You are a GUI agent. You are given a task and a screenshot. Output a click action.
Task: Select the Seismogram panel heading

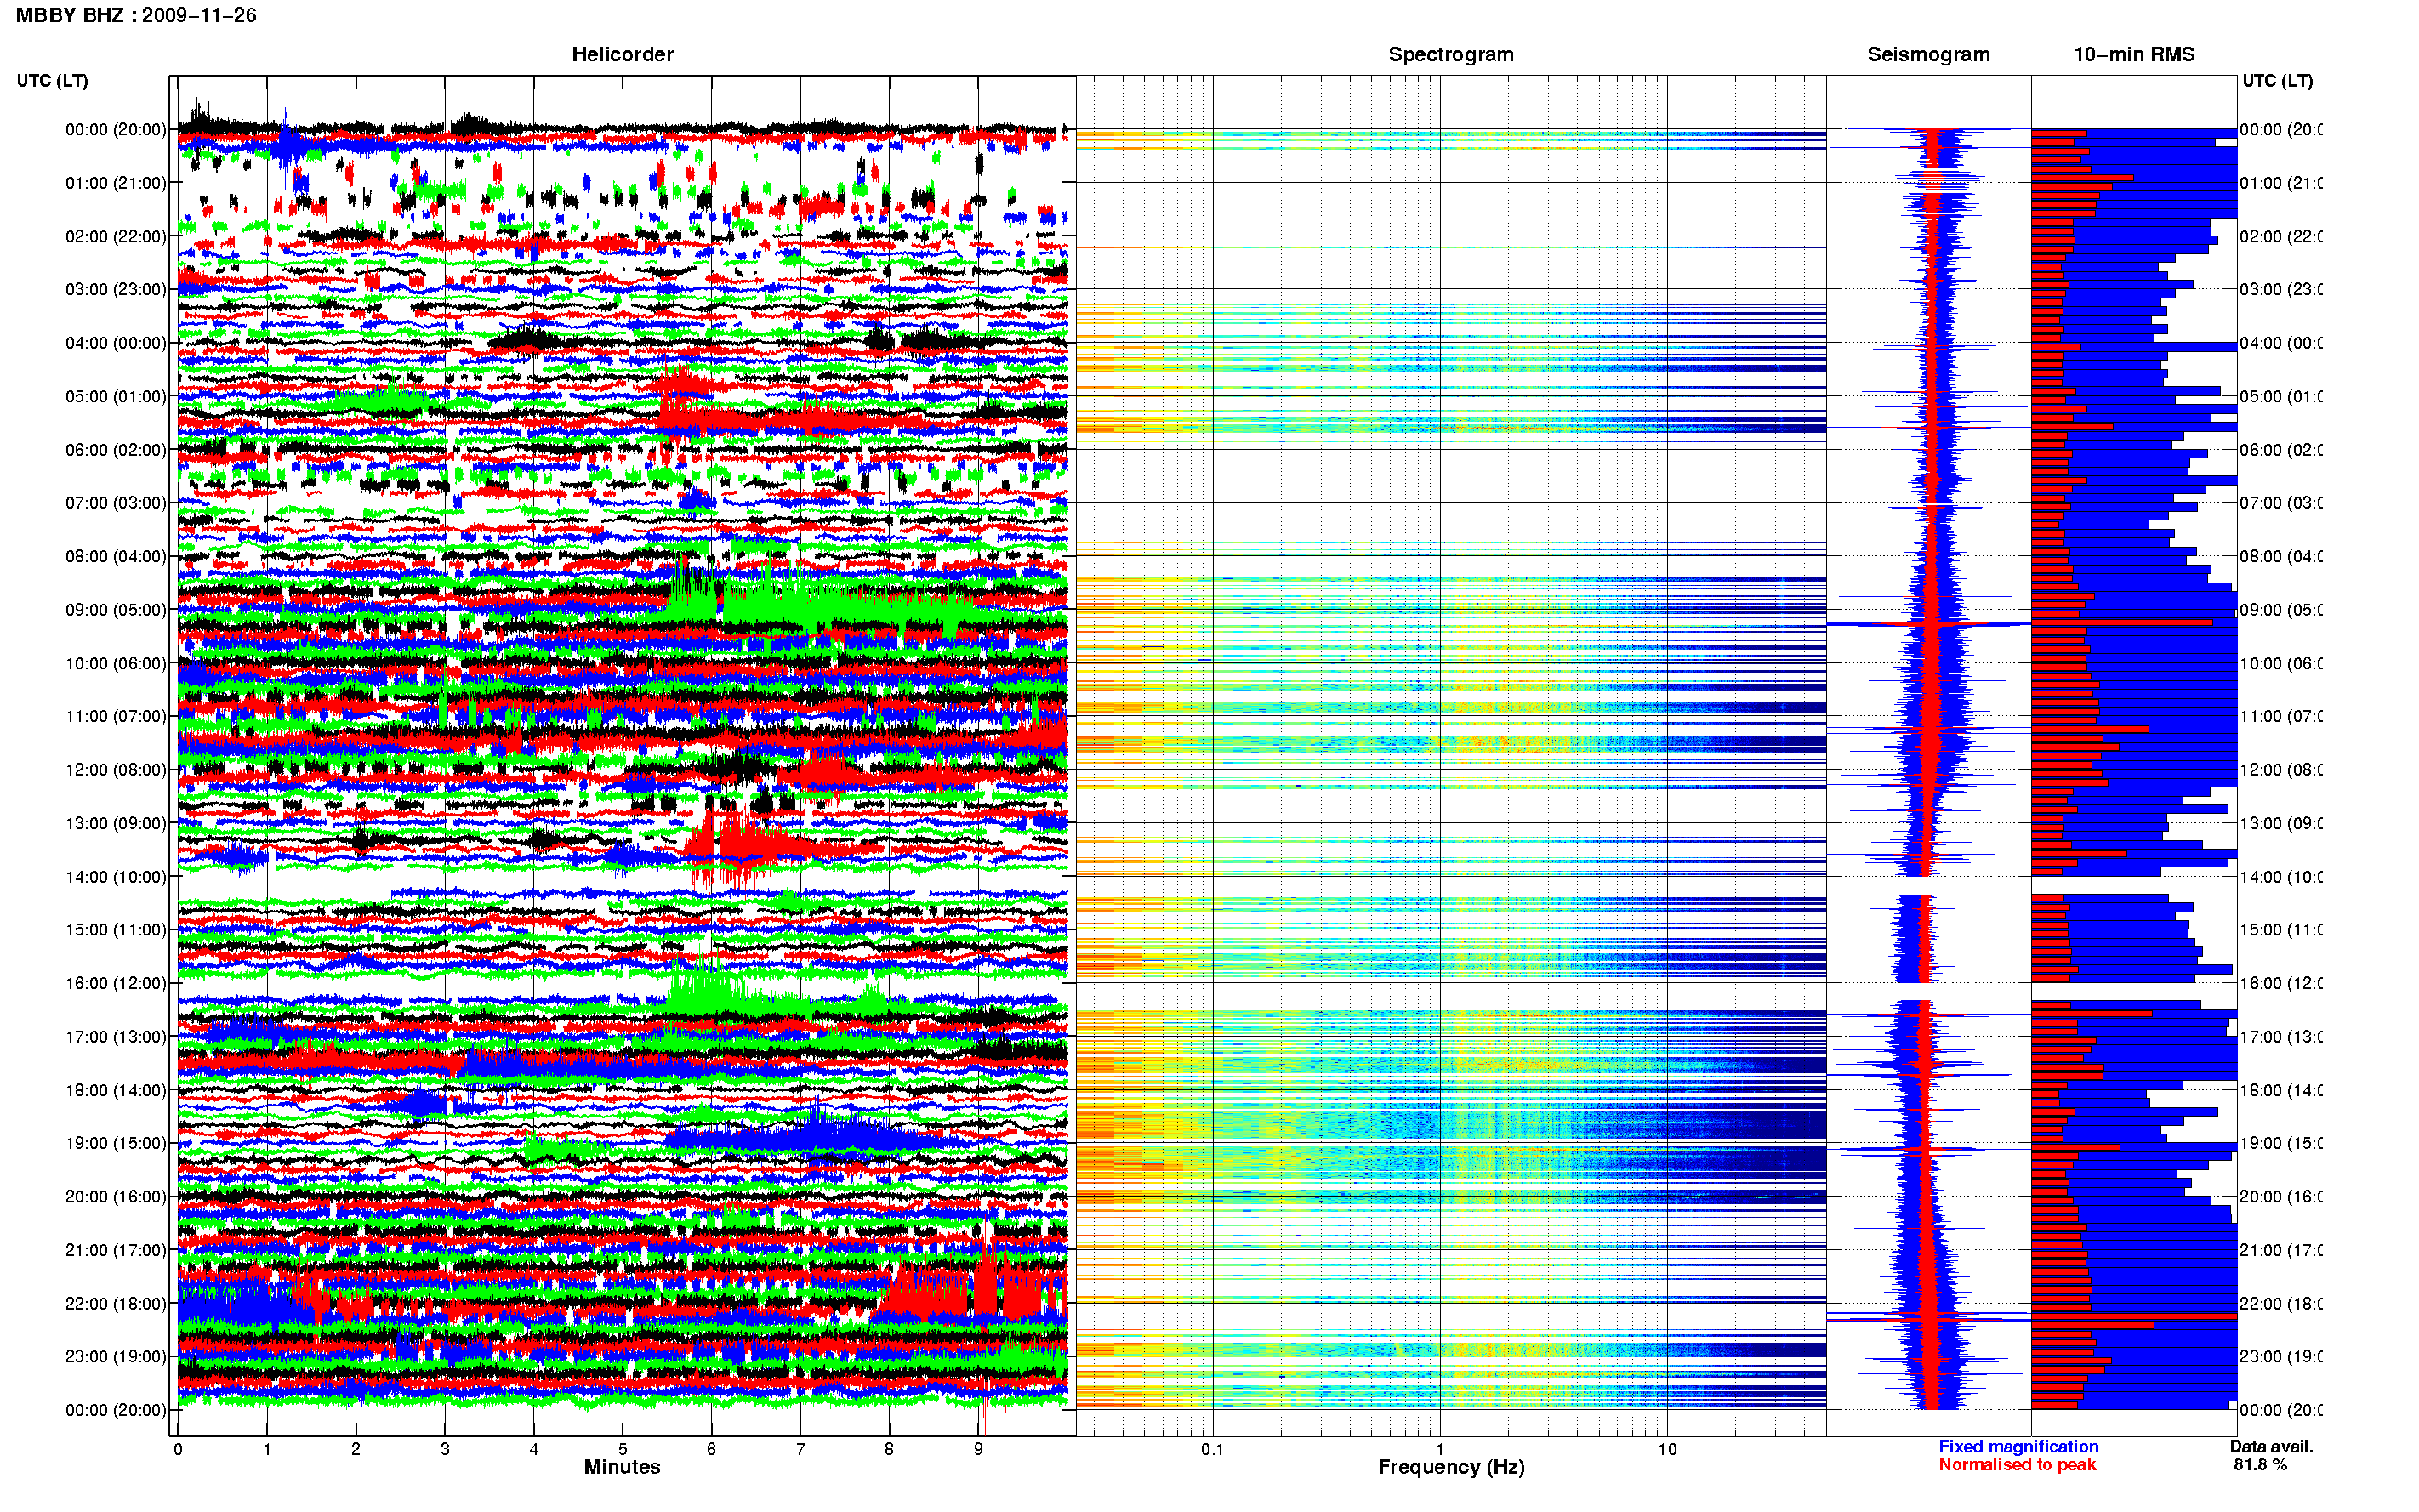(x=1928, y=54)
